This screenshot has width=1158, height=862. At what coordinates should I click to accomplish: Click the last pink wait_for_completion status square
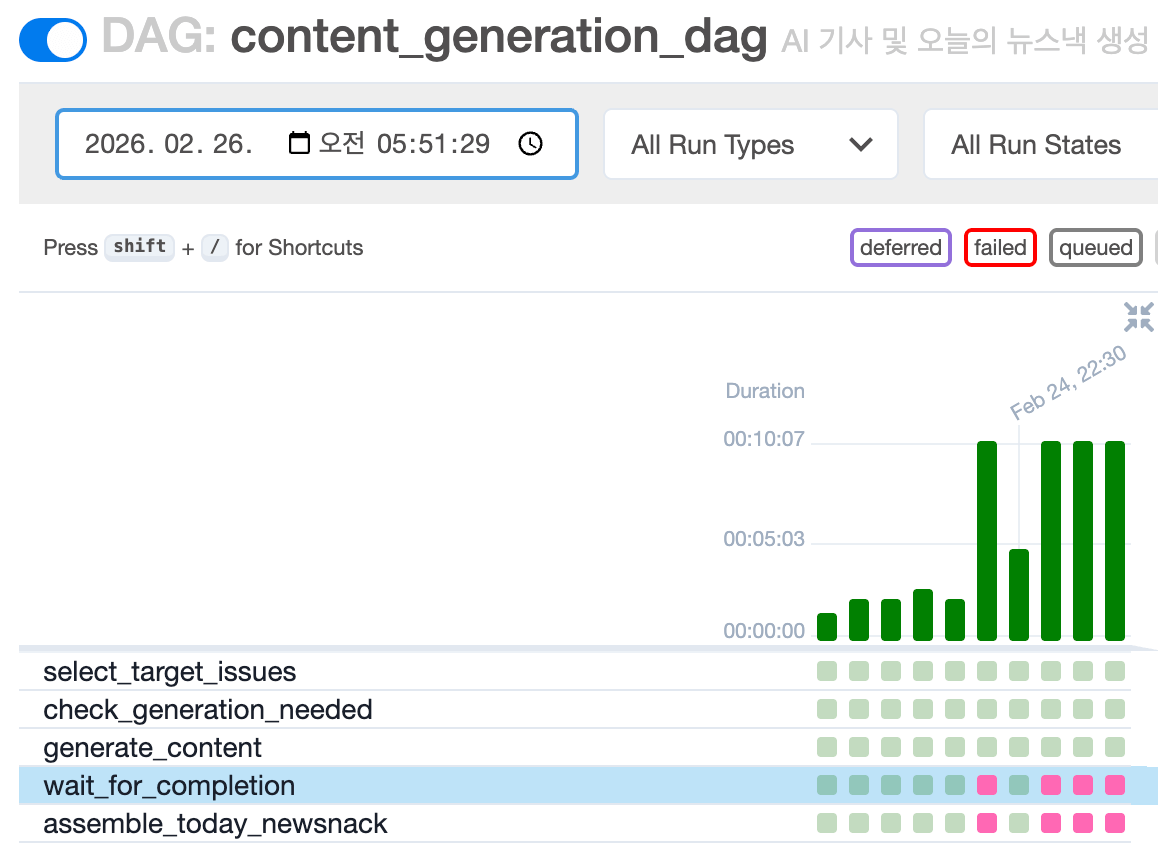[x=1115, y=785]
